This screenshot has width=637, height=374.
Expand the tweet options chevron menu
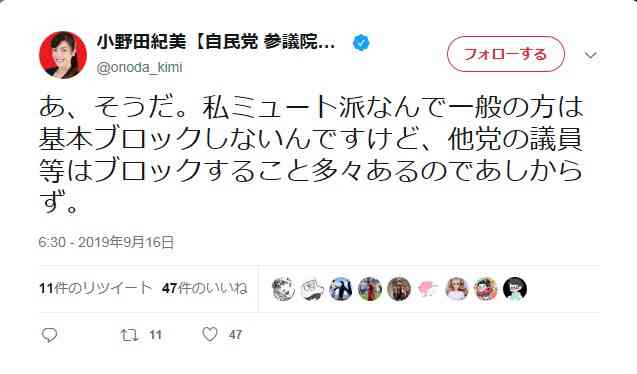(x=591, y=55)
